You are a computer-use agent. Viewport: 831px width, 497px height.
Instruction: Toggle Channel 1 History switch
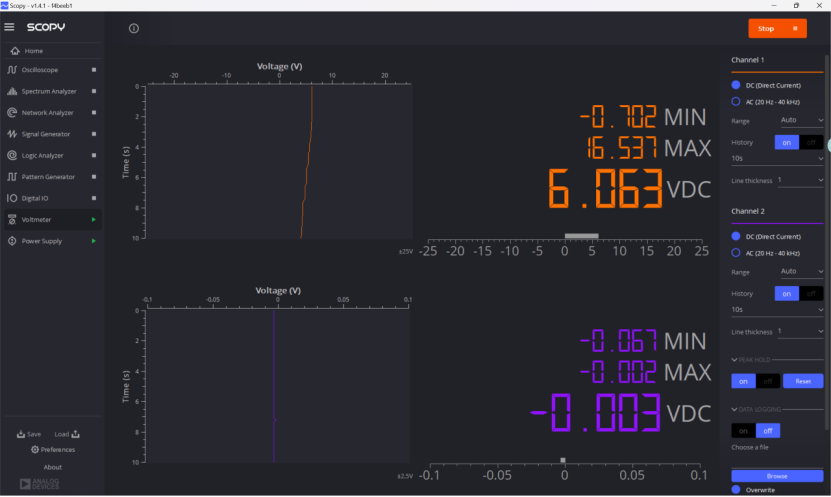pyautogui.click(x=799, y=143)
